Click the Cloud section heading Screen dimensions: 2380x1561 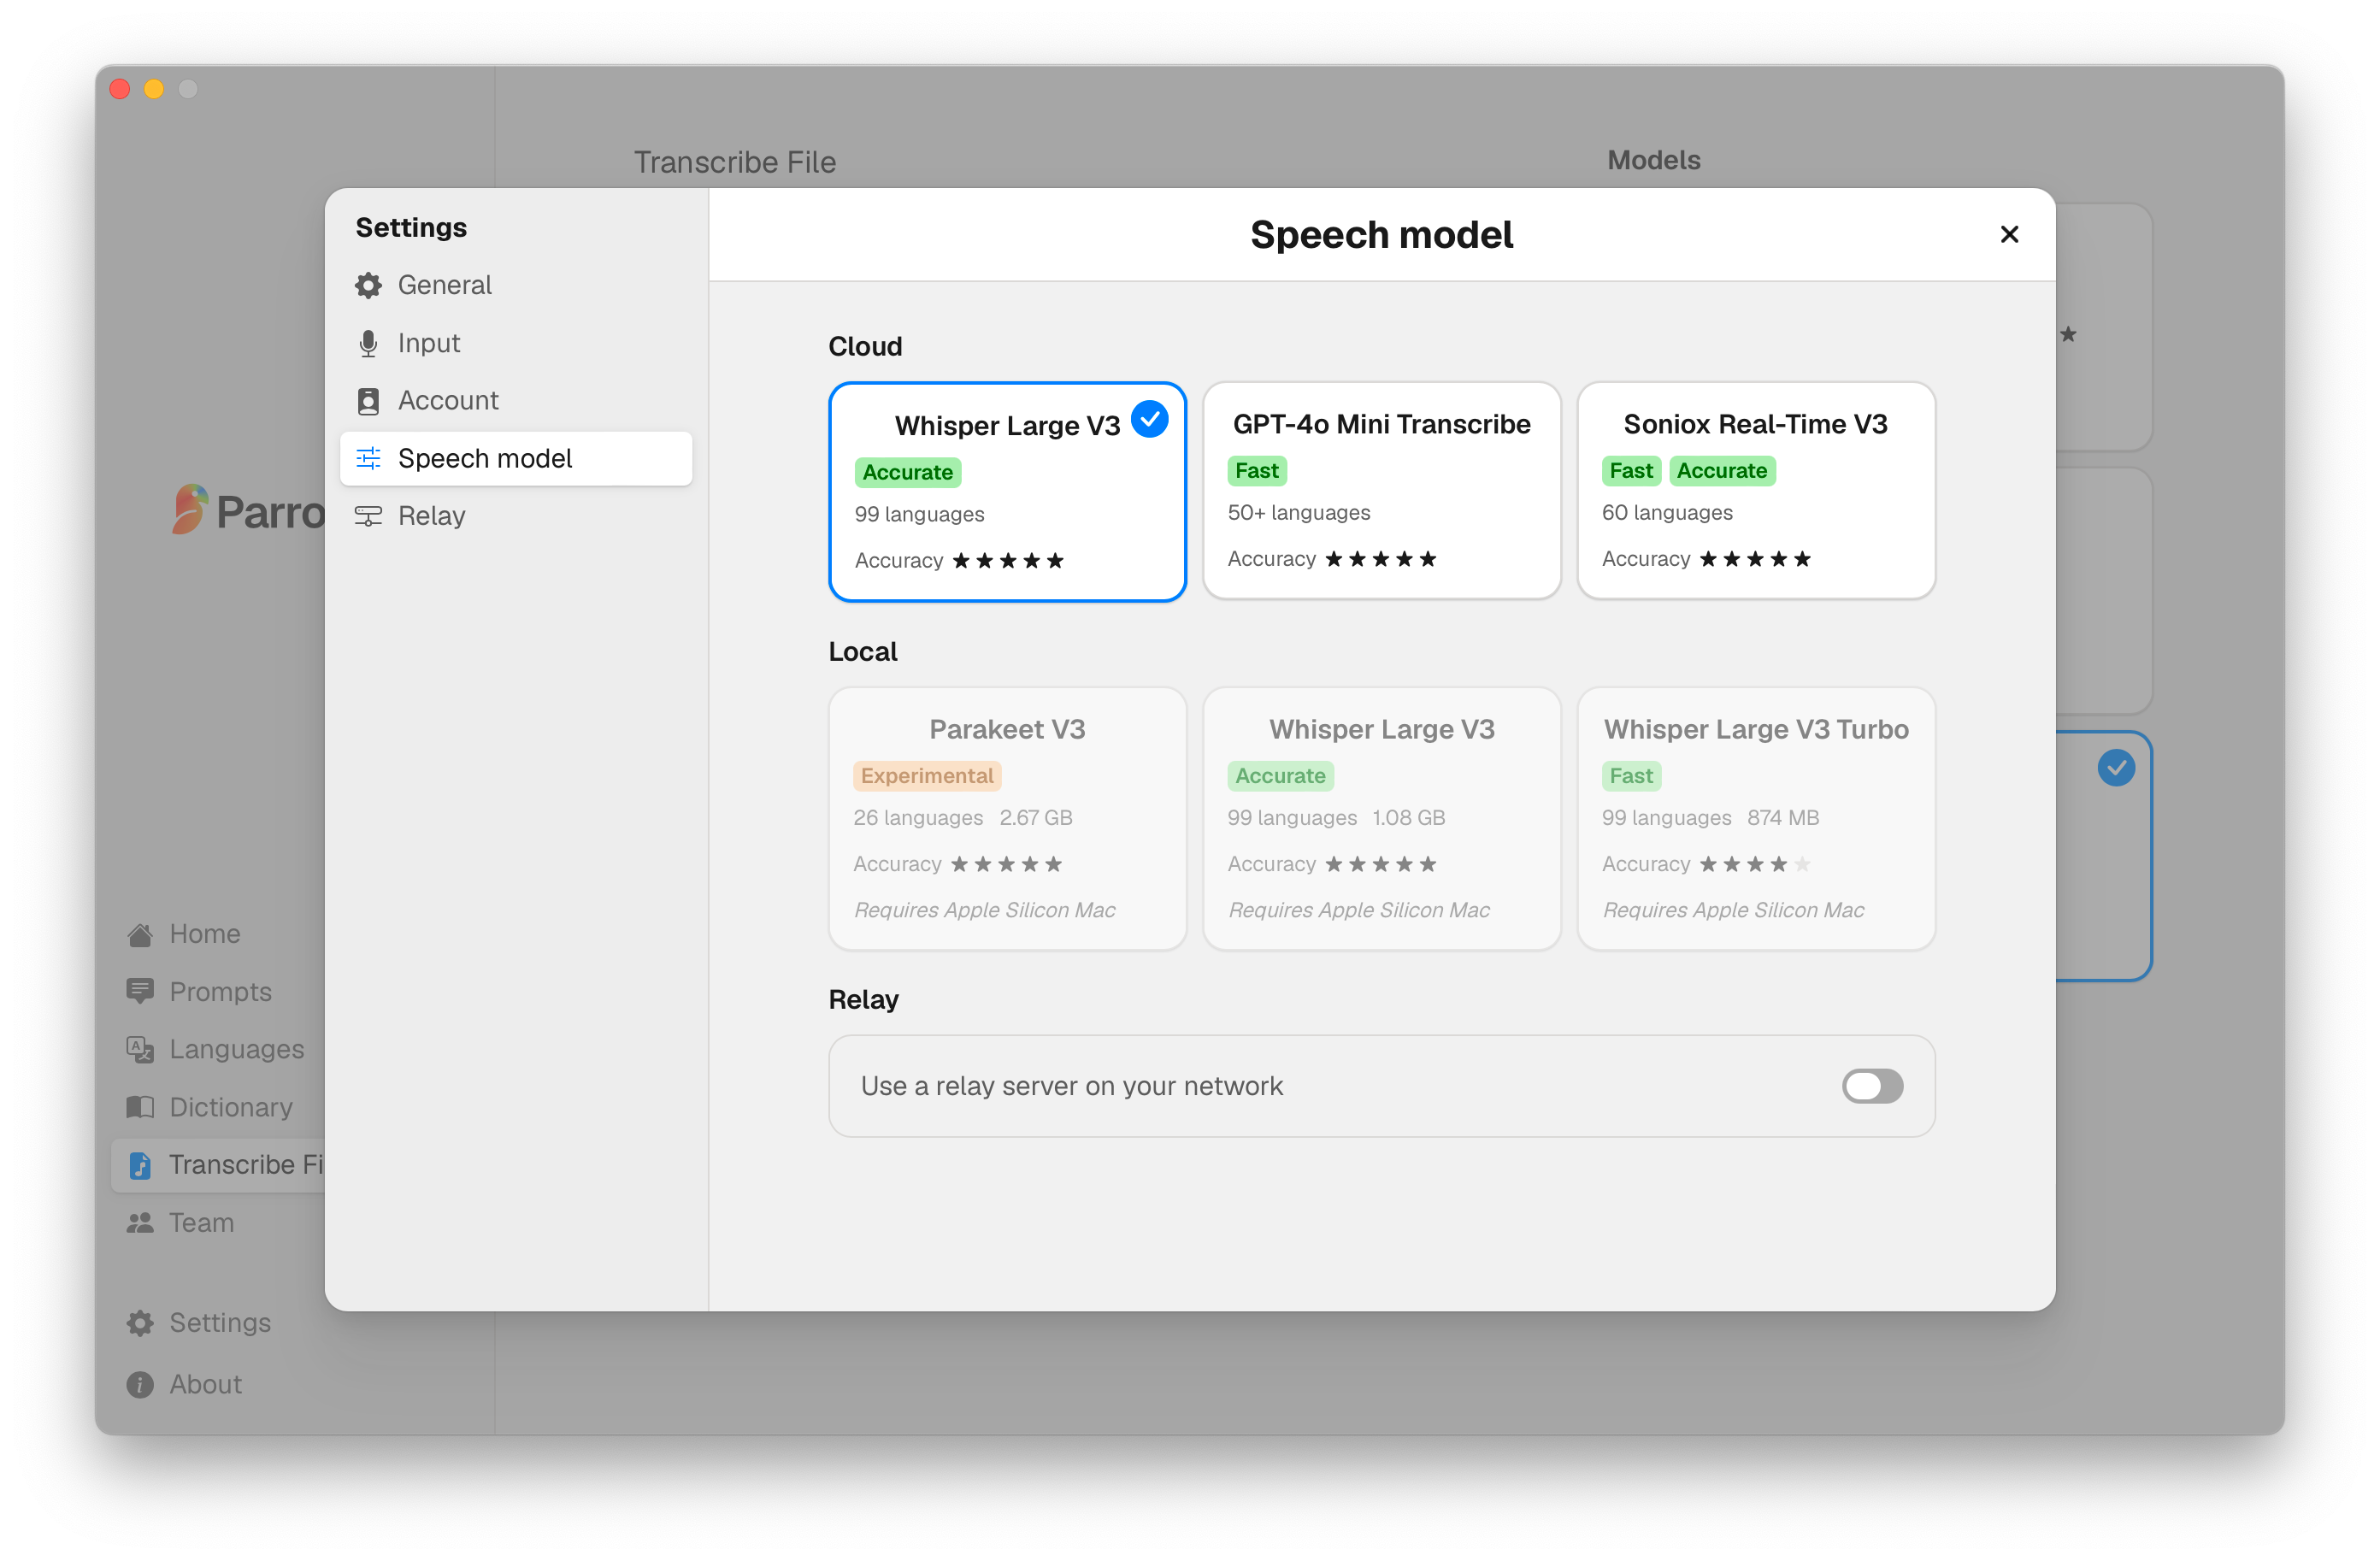[x=865, y=346]
